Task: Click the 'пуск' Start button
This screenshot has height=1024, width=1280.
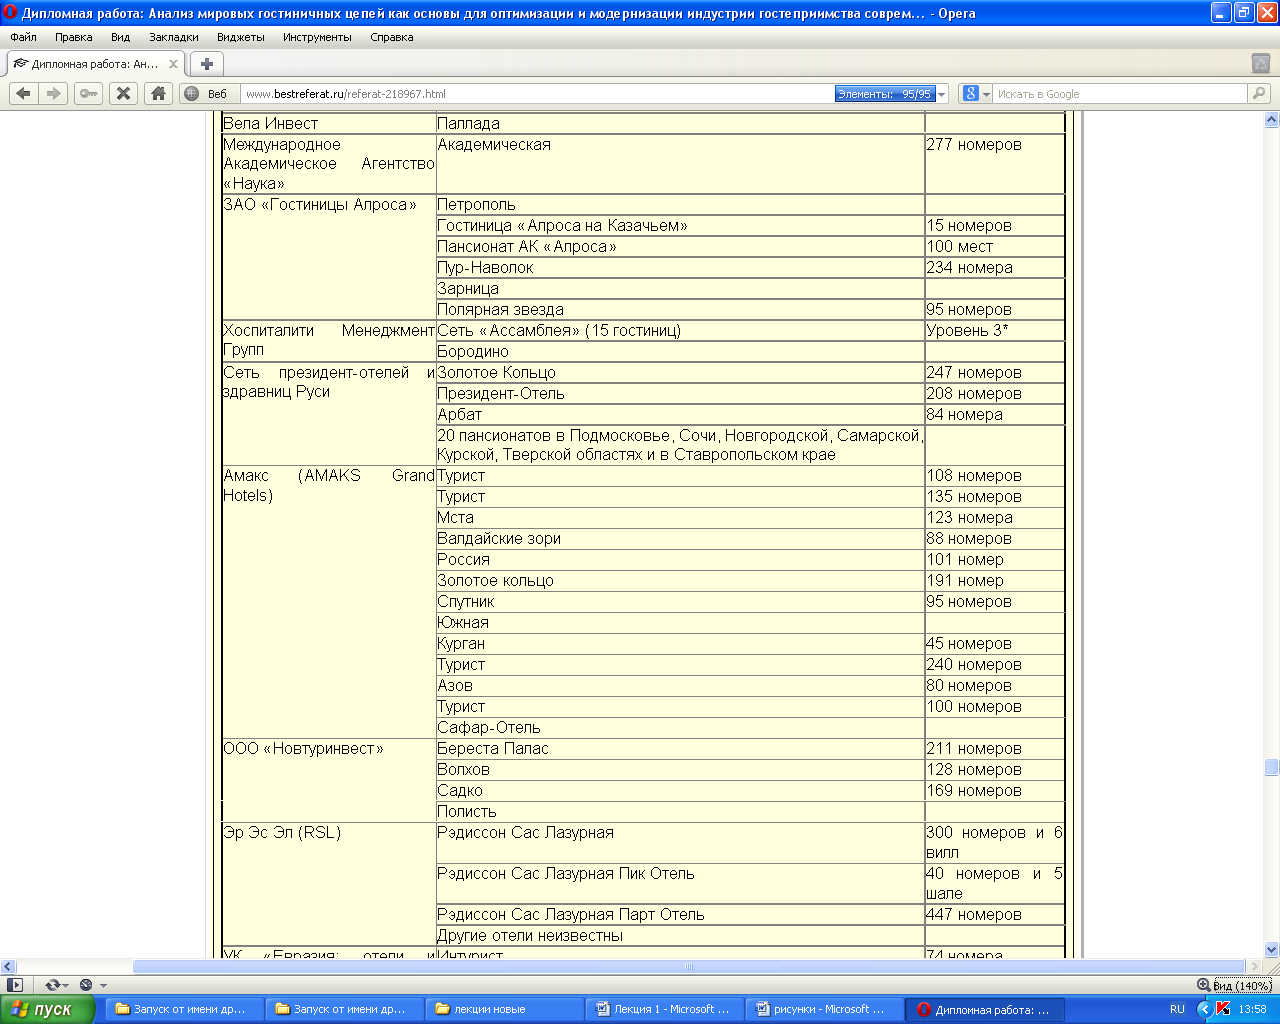Action: pyautogui.click(x=46, y=1009)
